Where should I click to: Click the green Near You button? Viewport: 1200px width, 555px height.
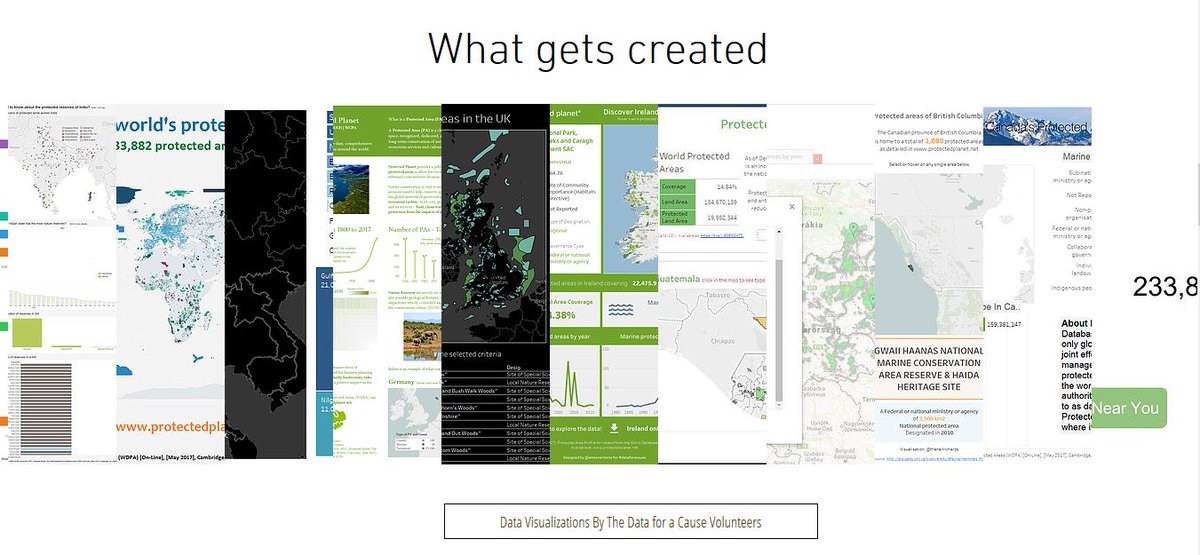tap(1128, 408)
